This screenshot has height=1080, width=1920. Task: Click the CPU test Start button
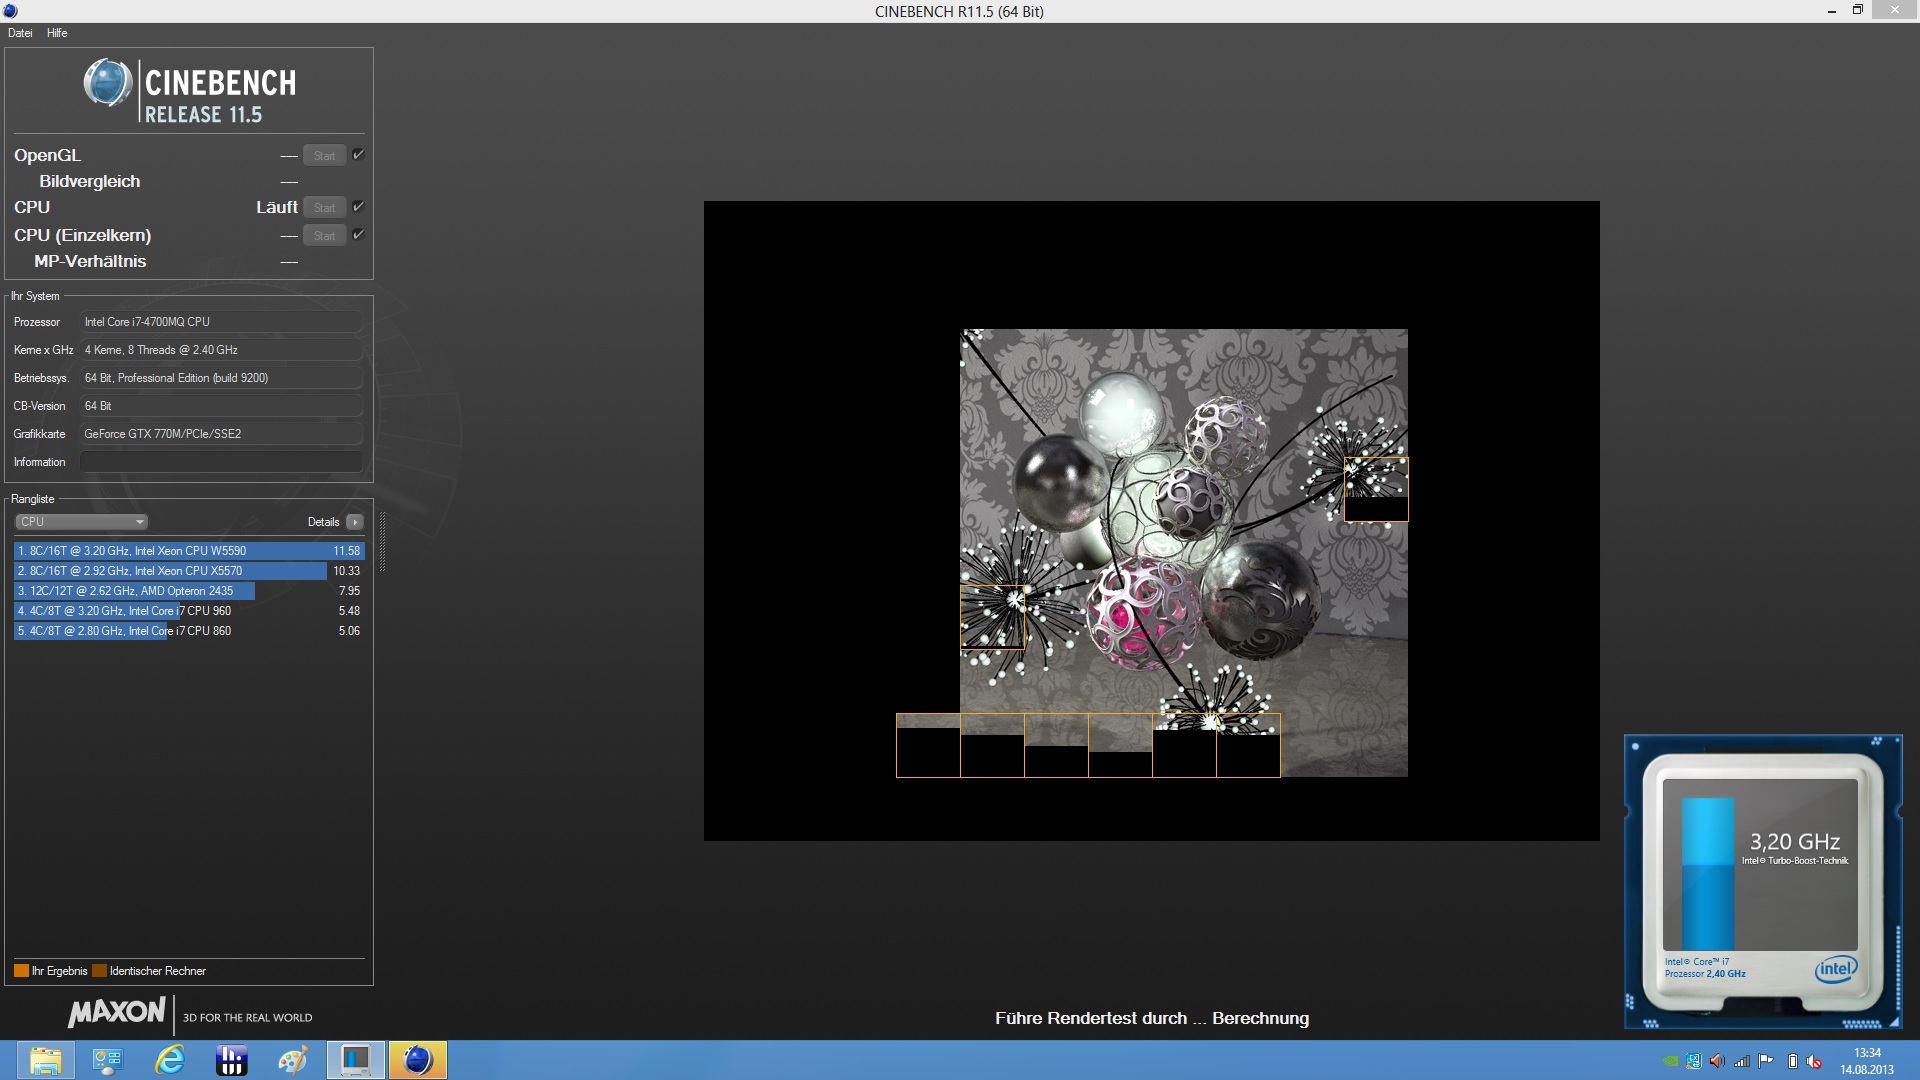pos(324,208)
